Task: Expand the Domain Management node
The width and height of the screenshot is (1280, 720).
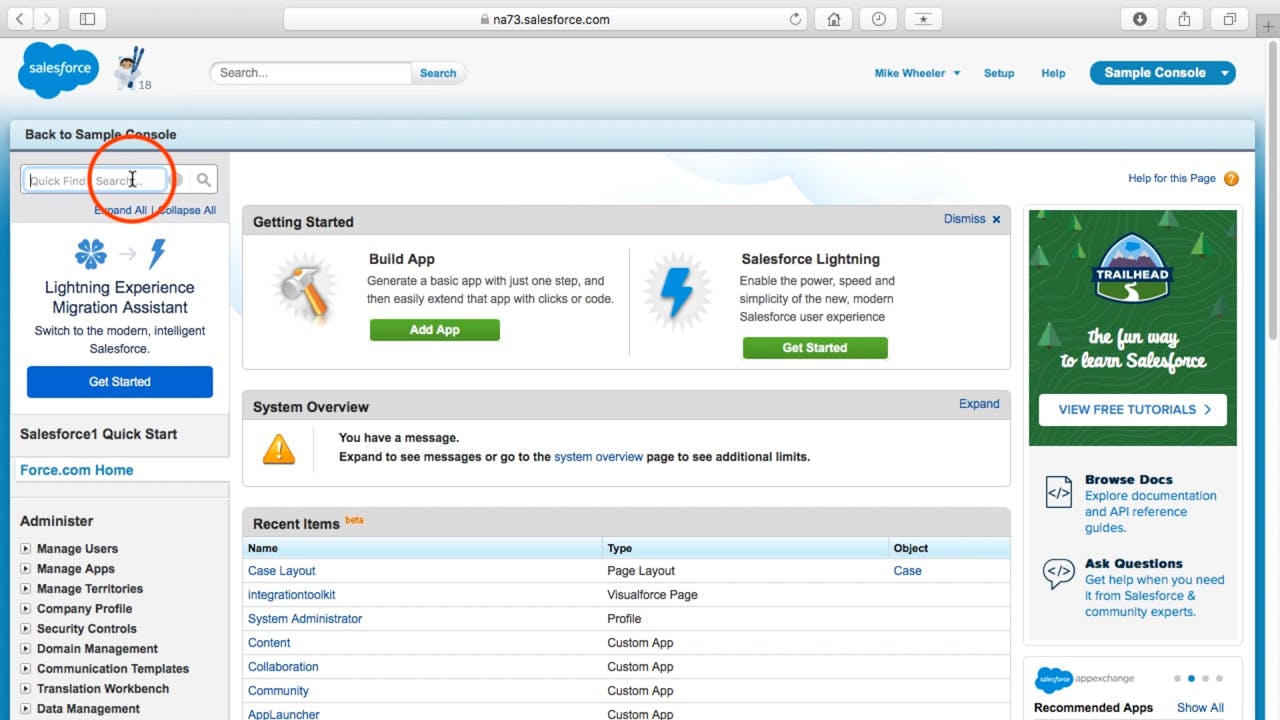Action: 26,649
